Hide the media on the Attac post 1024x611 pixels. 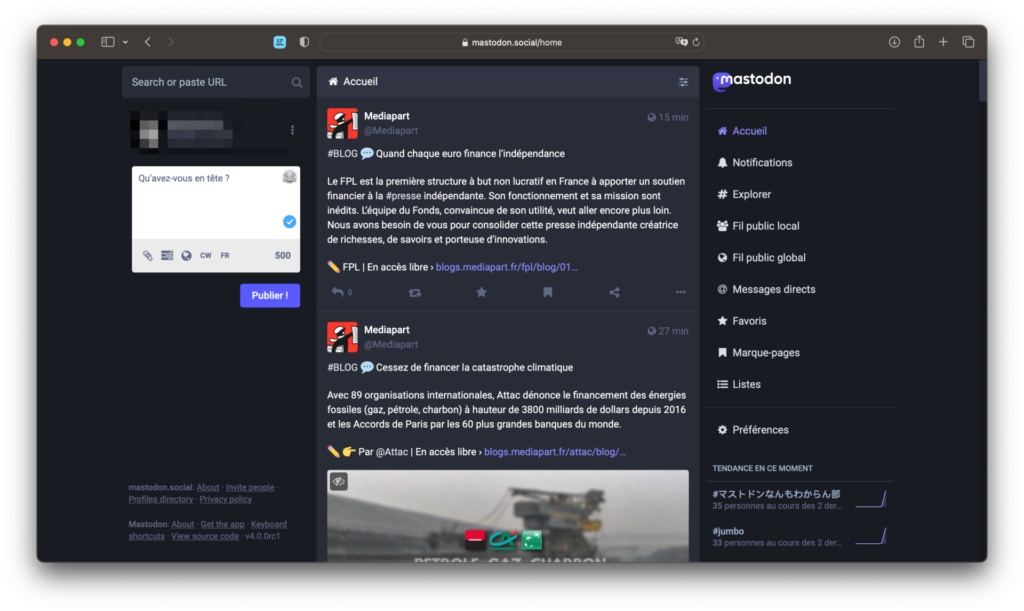coord(338,482)
